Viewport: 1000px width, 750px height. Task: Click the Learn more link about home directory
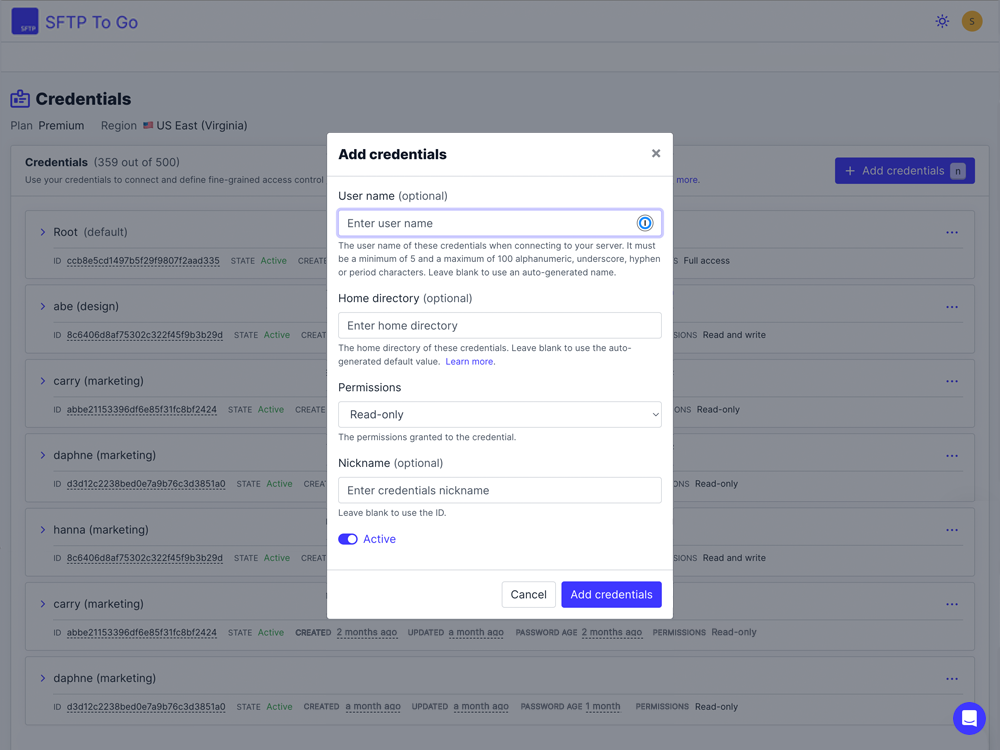click(x=469, y=361)
